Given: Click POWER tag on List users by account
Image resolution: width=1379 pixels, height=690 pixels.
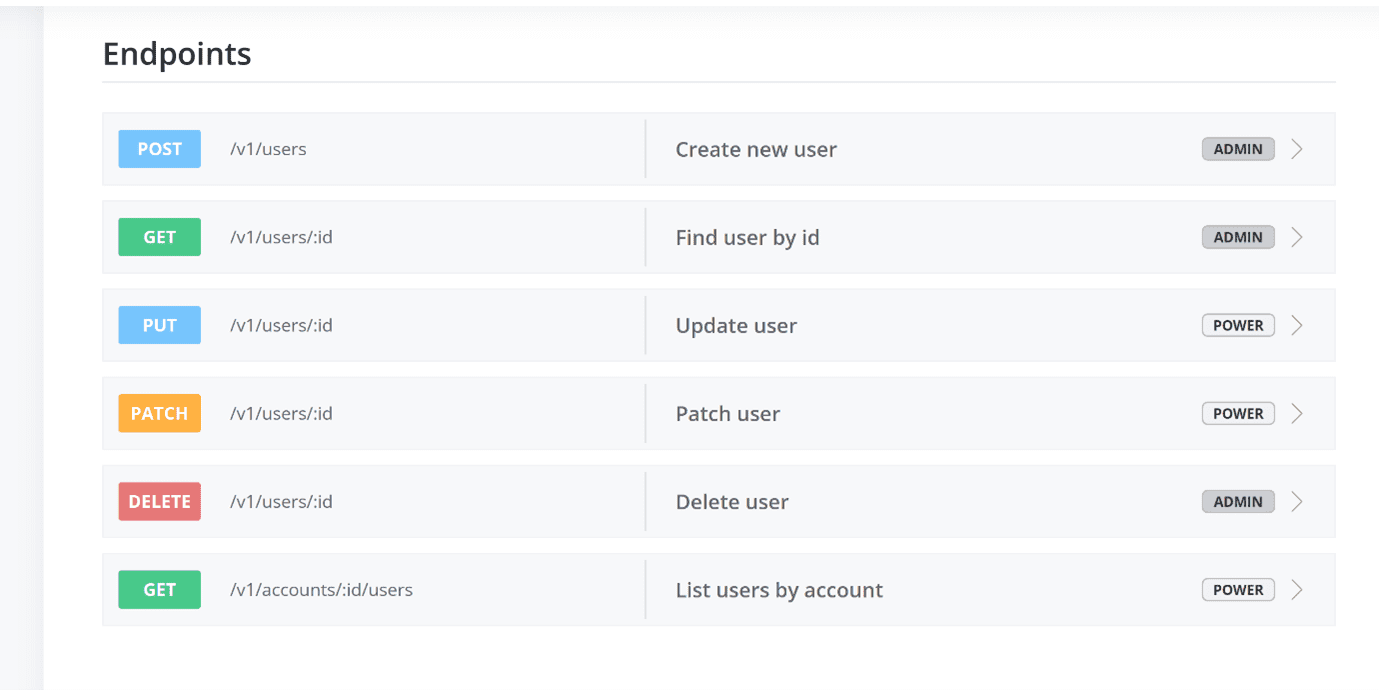Looking at the screenshot, I should click(x=1238, y=590).
